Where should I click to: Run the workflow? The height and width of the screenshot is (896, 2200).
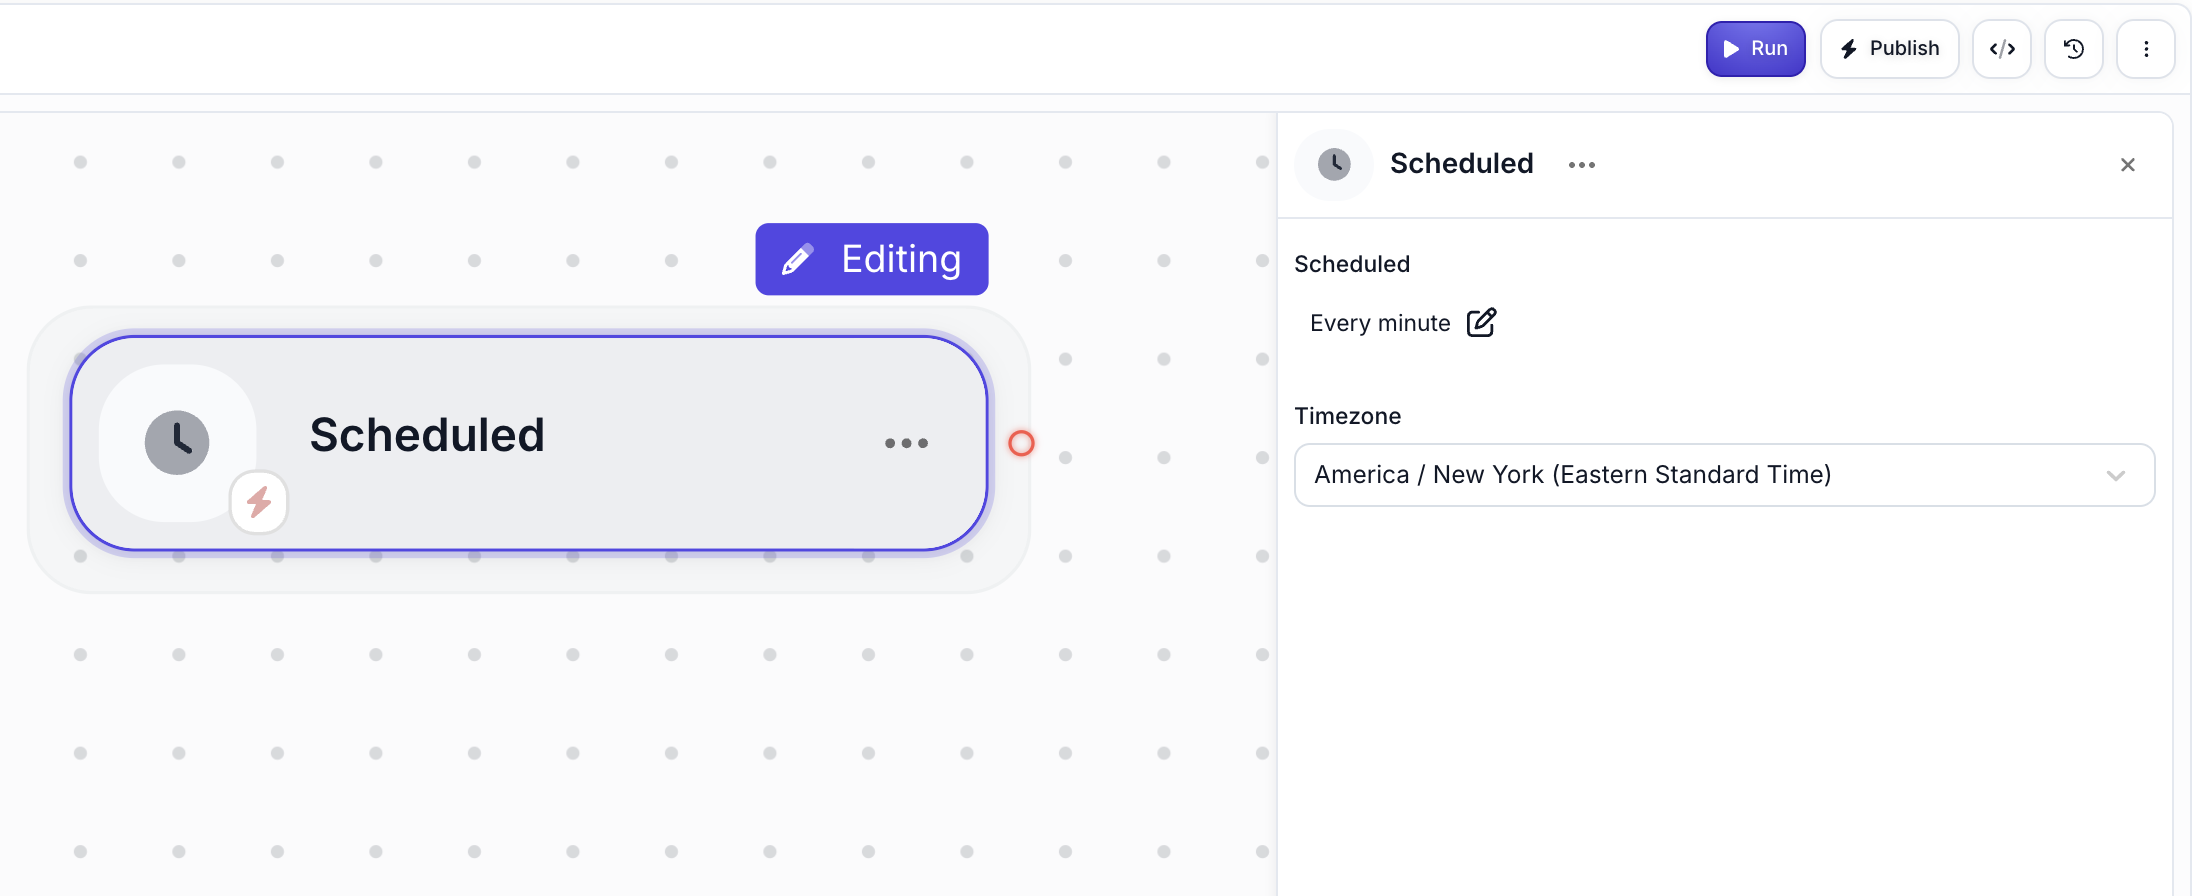coord(1756,48)
